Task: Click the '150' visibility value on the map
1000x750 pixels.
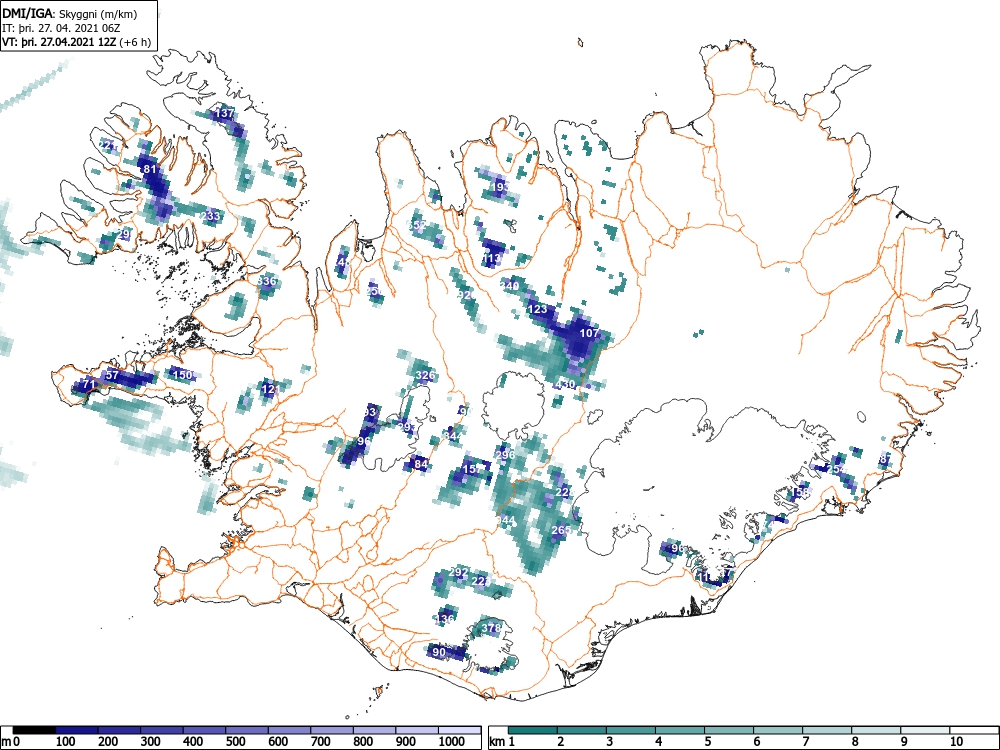Action: (x=183, y=374)
